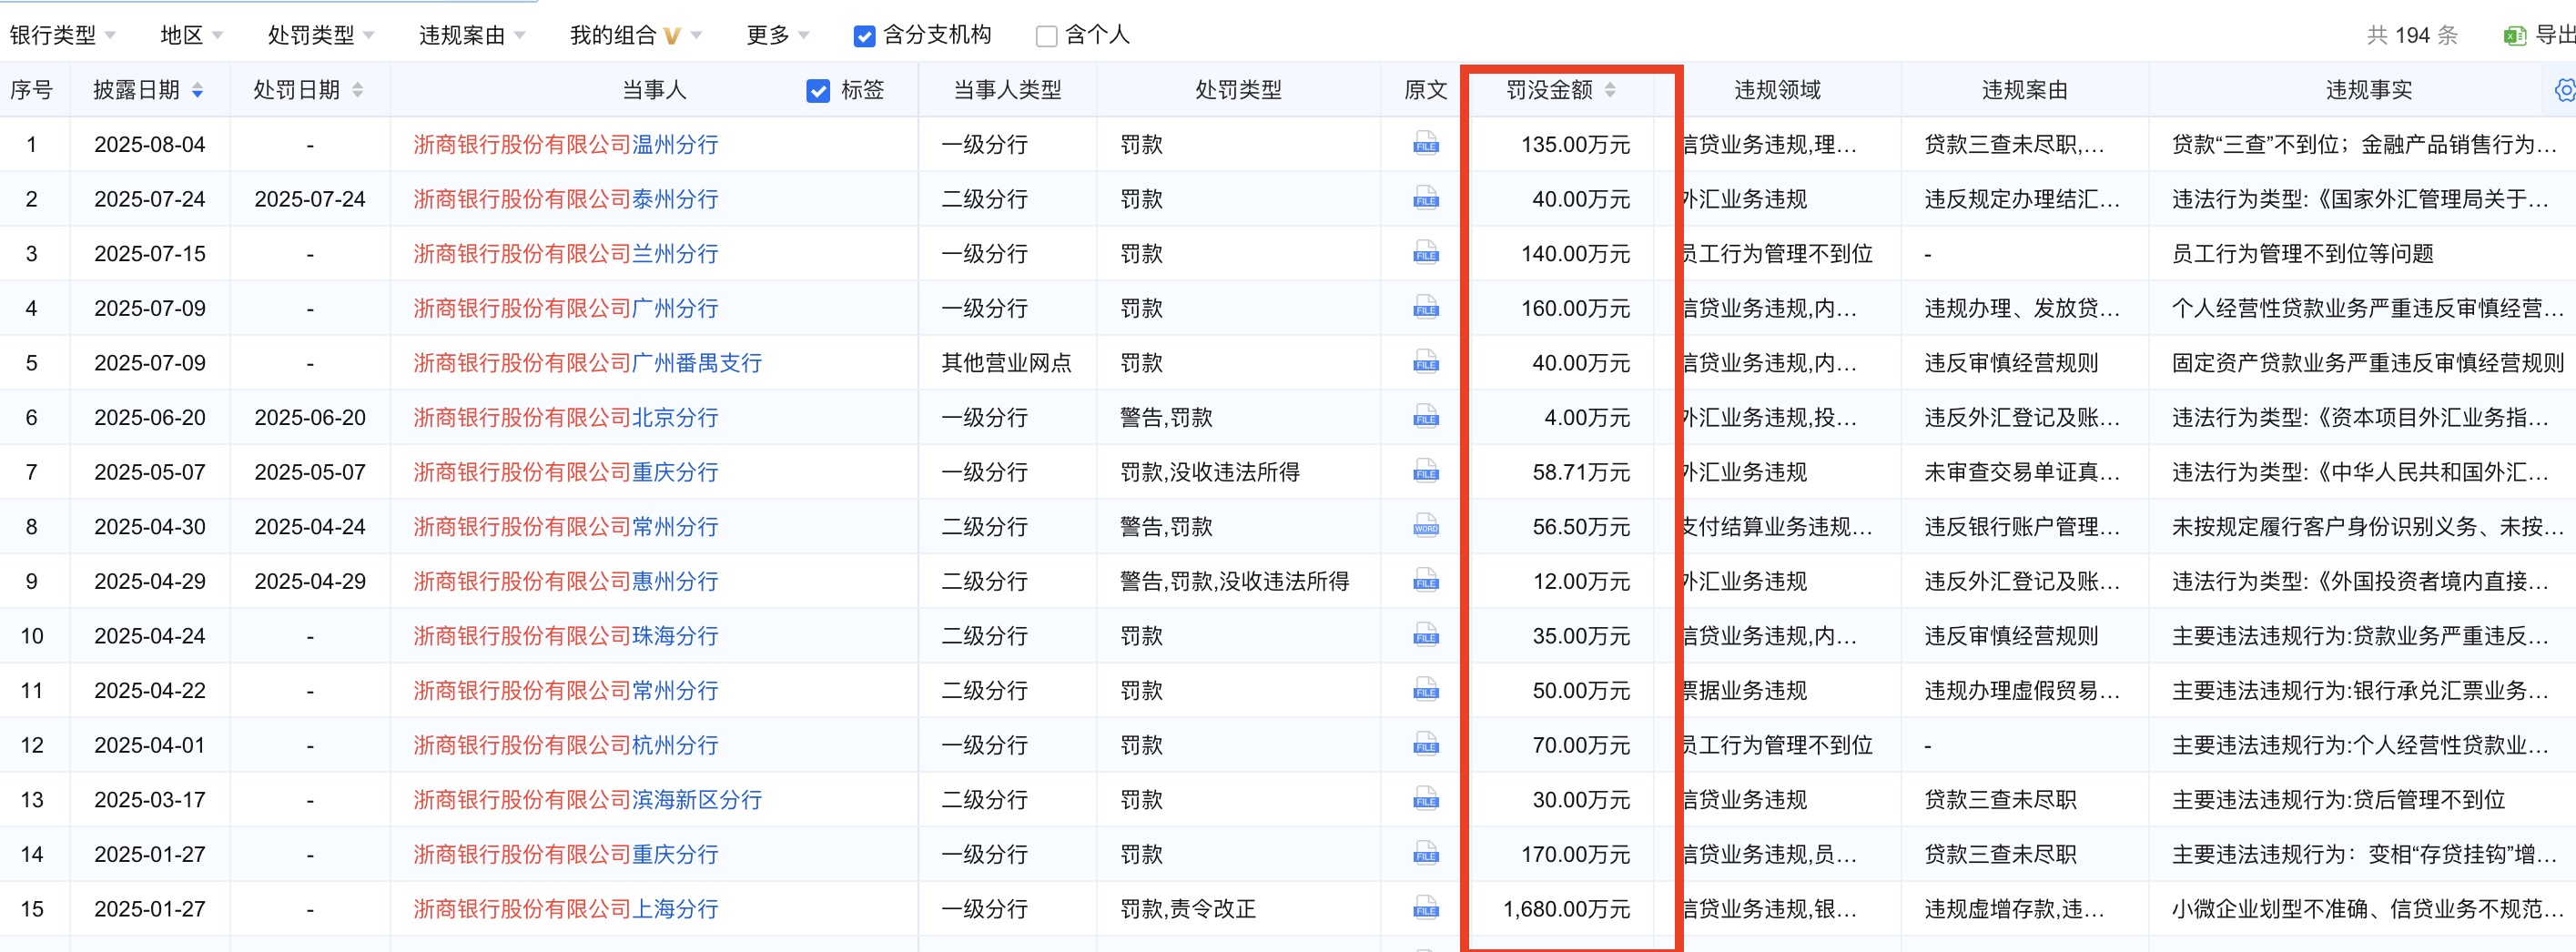
Task: Sort by 罚没金额 using the sort arrows
Action: click(1610, 90)
